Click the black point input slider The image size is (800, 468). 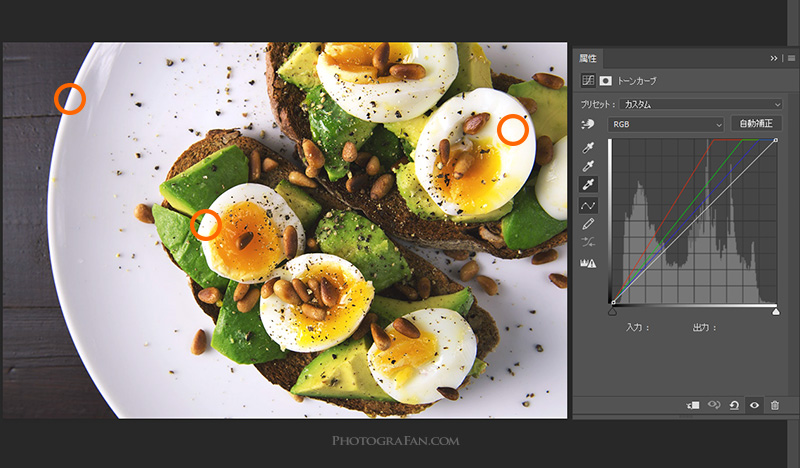click(613, 311)
